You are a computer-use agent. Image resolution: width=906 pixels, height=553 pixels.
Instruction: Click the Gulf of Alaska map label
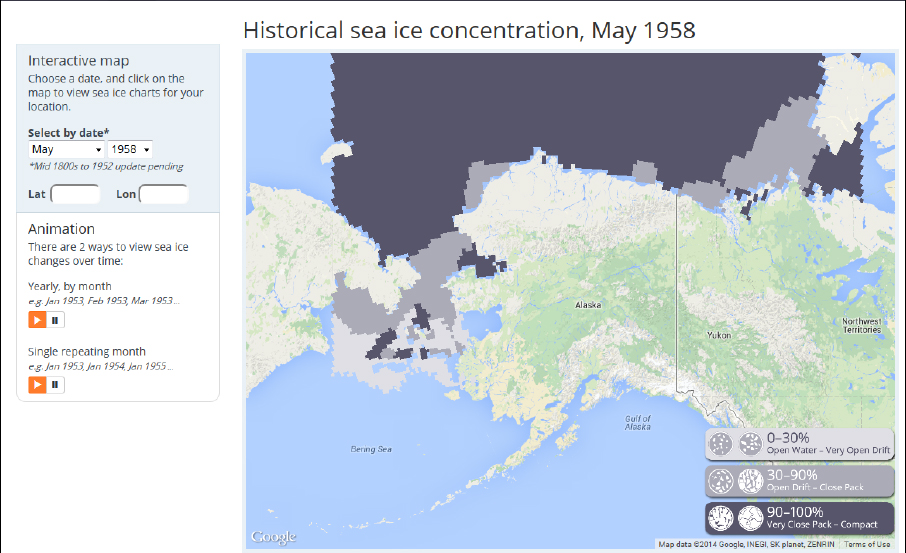(637, 422)
